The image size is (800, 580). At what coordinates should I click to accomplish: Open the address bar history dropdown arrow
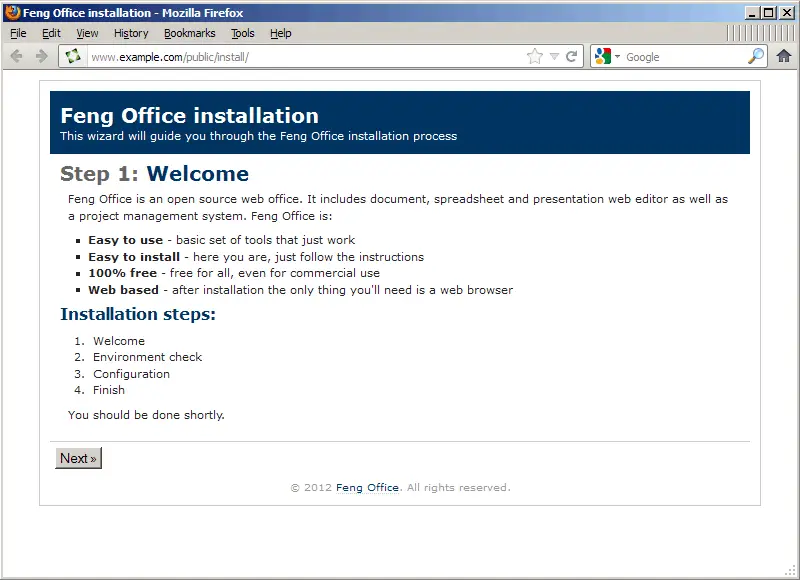pyautogui.click(x=555, y=57)
